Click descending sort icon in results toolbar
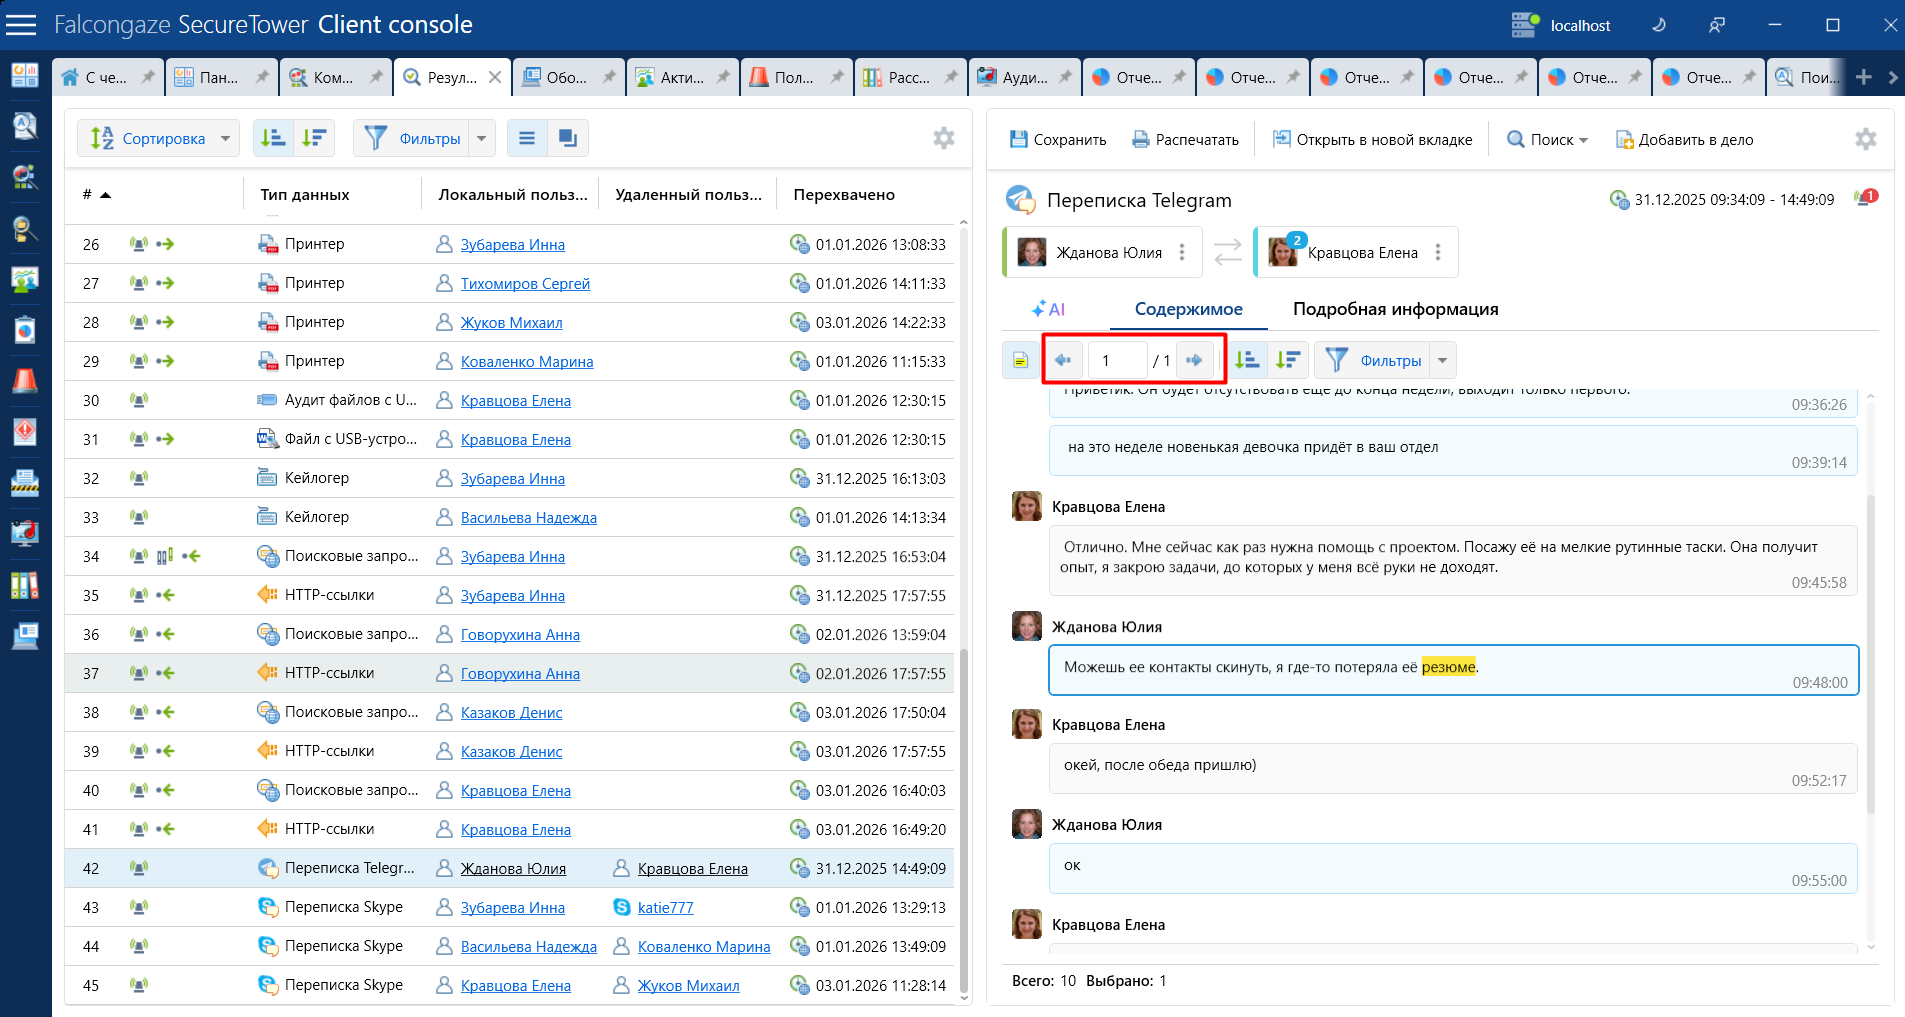1905x1017 pixels. point(314,138)
